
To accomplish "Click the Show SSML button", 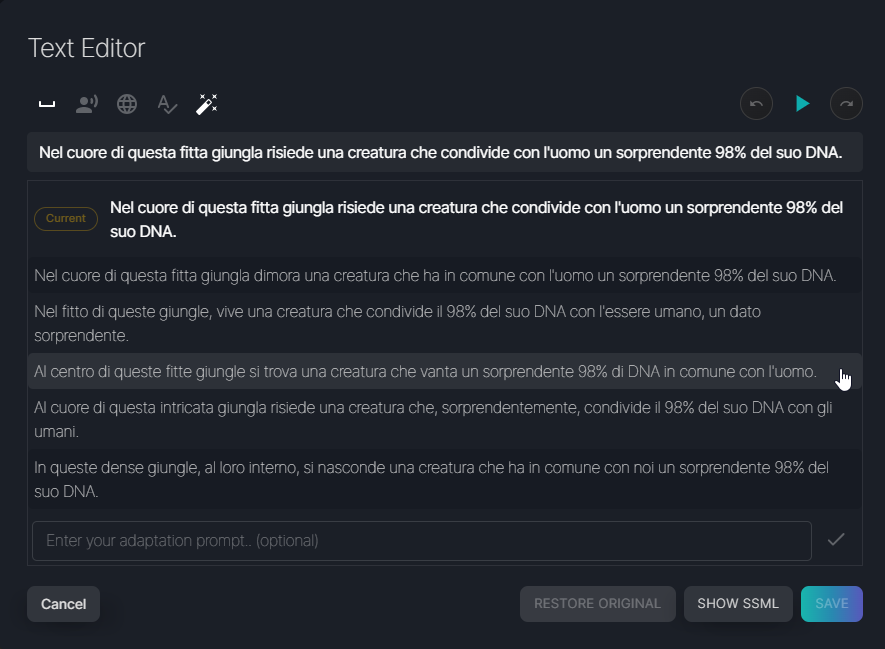I will 738,604.
